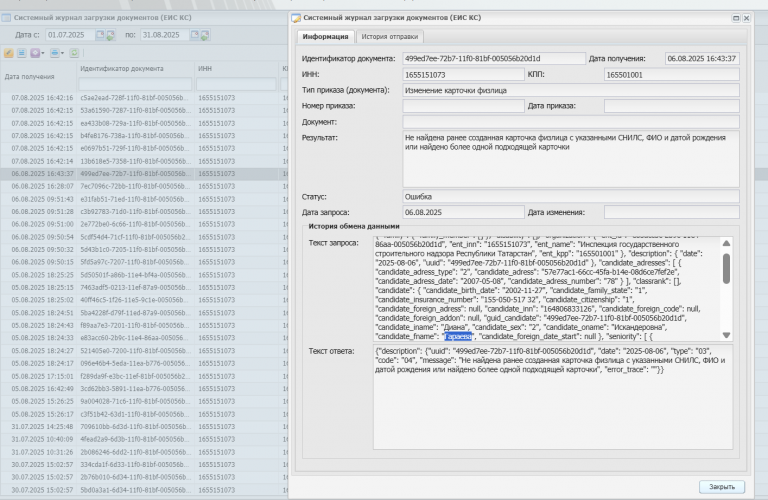This screenshot has width=768, height=500.
Task: Click the scrollbar thumb in 'Текст запроса'
Action: (726, 269)
